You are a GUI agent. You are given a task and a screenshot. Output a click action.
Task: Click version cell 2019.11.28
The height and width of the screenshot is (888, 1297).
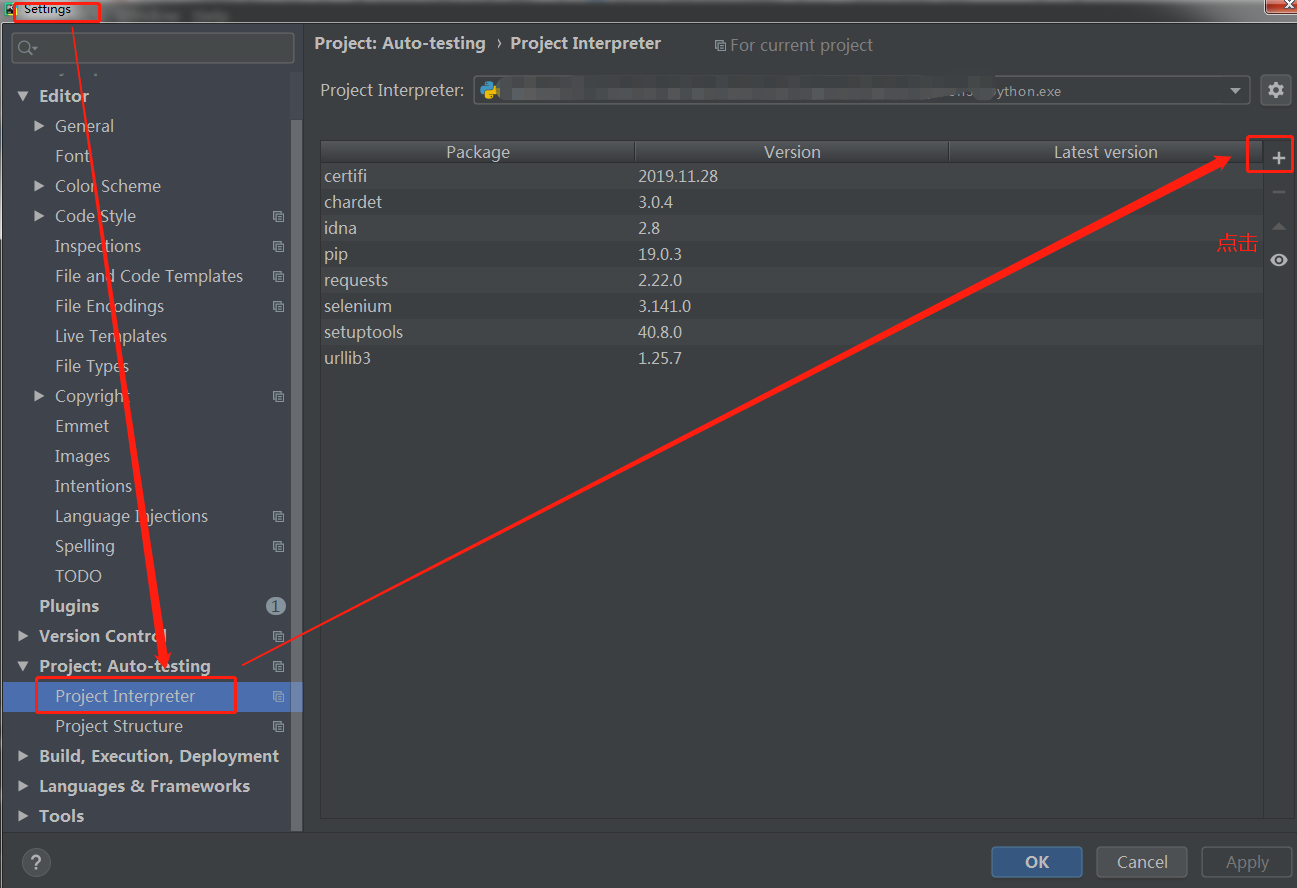(678, 176)
